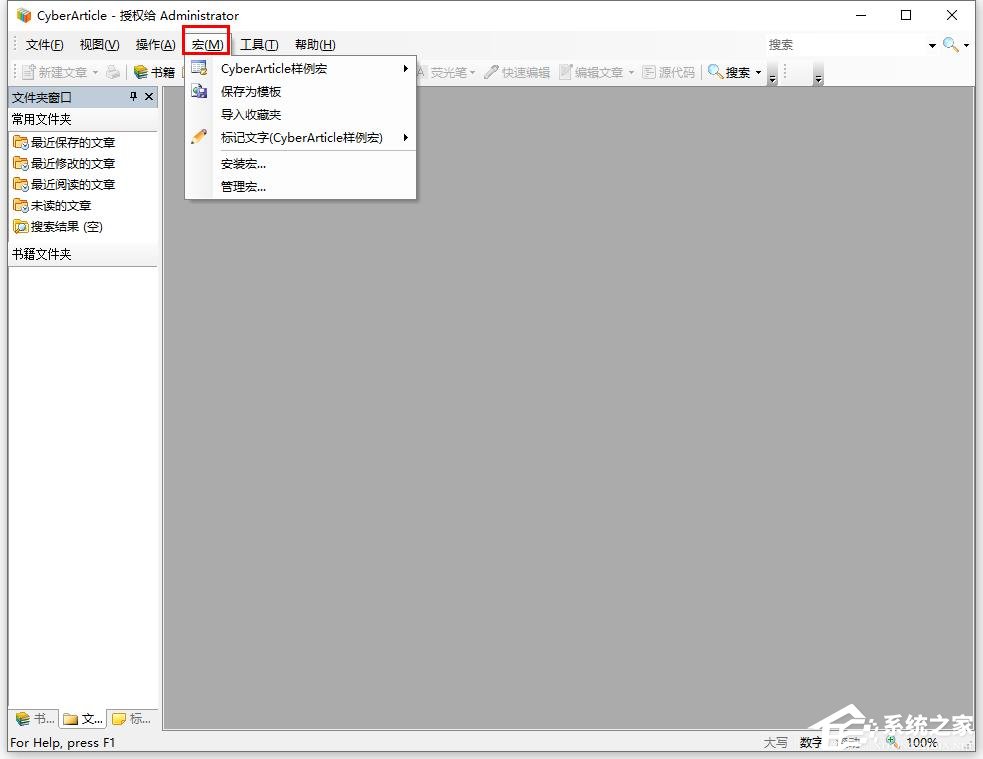Click the 常用文件夹 section header
The height and width of the screenshot is (759, 983).
click(x=83, y=119)
